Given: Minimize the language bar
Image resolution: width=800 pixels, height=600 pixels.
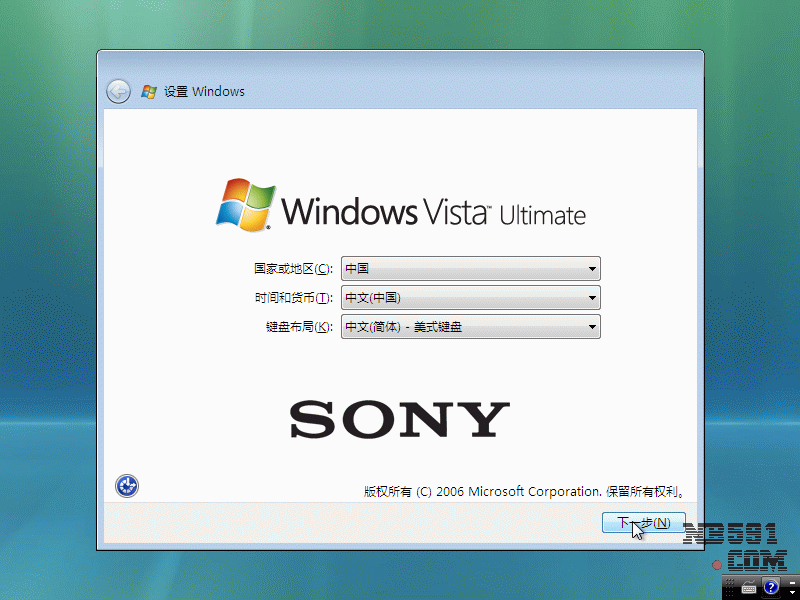Looking at the screenshot, I should (792, 583).
